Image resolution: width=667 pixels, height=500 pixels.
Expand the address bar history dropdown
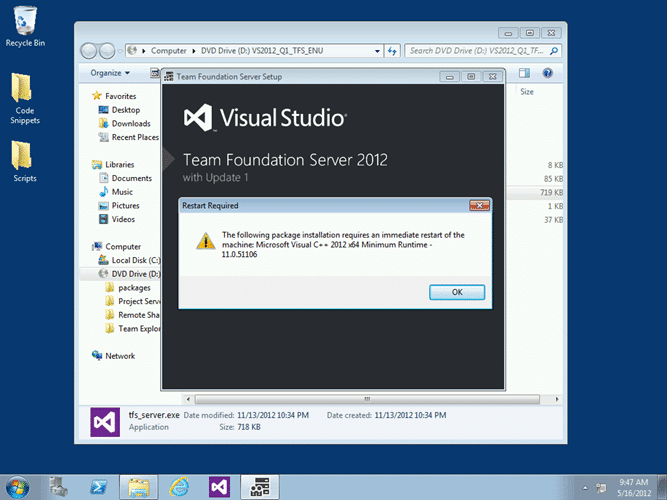point(377,51)
